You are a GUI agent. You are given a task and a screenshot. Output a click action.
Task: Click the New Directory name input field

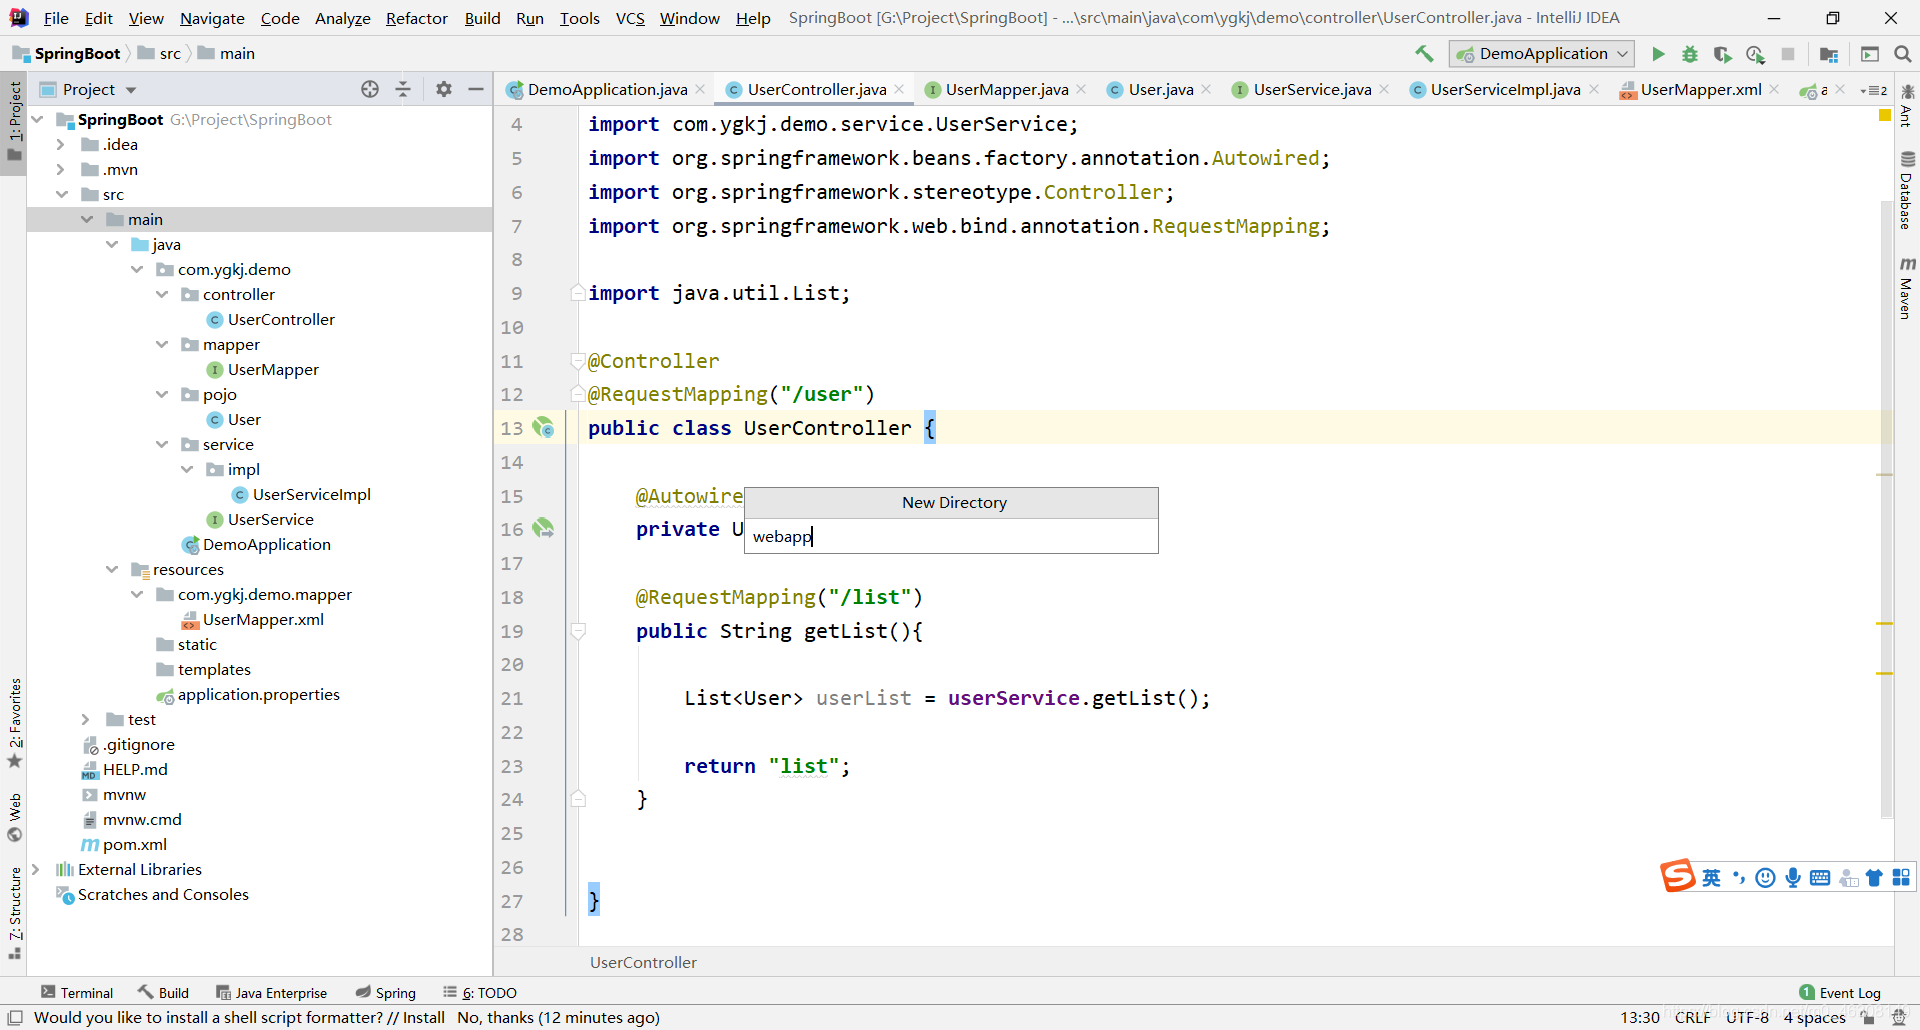[x=951, y=536]
